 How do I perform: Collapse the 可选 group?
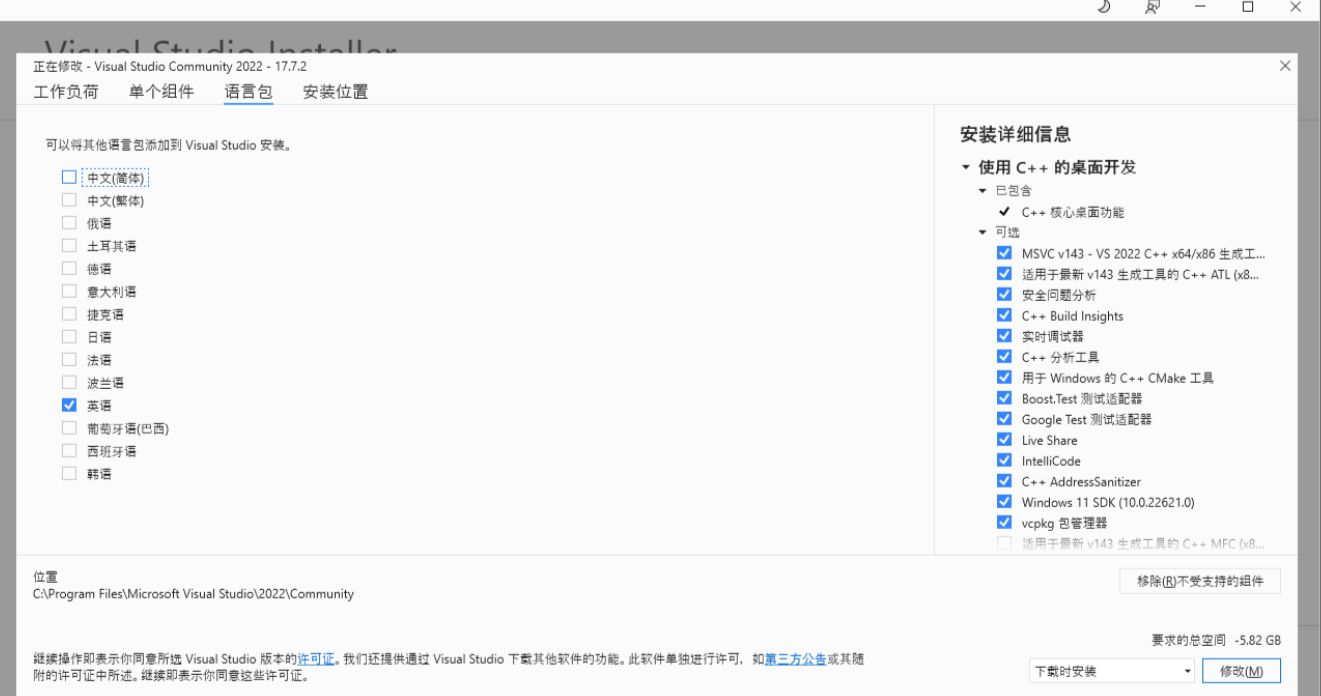pyautogui.click(x=983, y=232)
